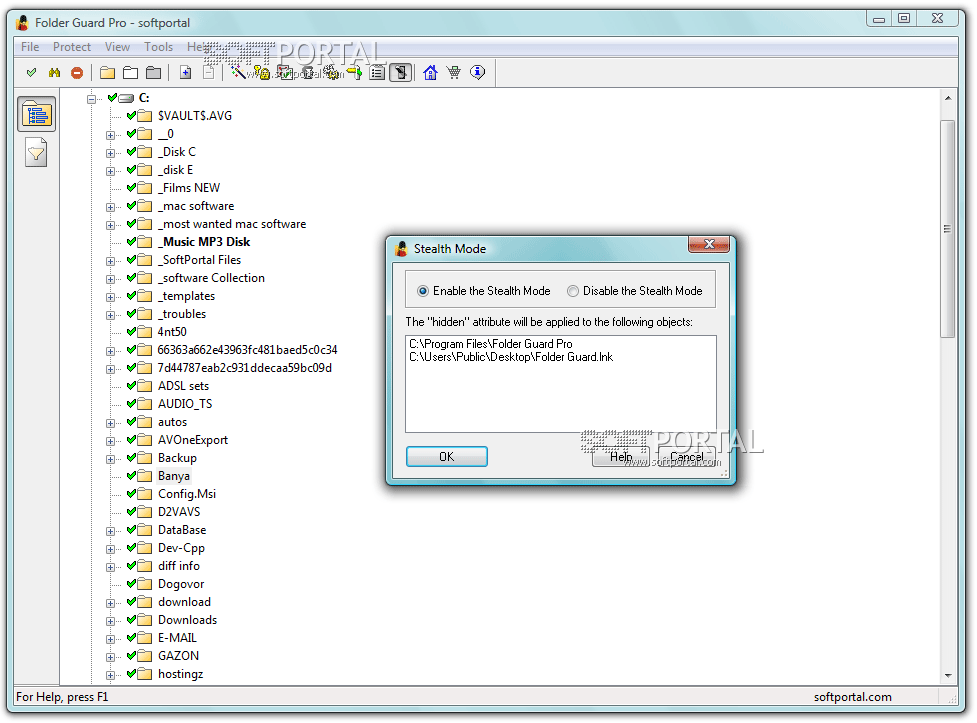Expand the _templates folder node
977x723 pixels.
click(110, 297)
